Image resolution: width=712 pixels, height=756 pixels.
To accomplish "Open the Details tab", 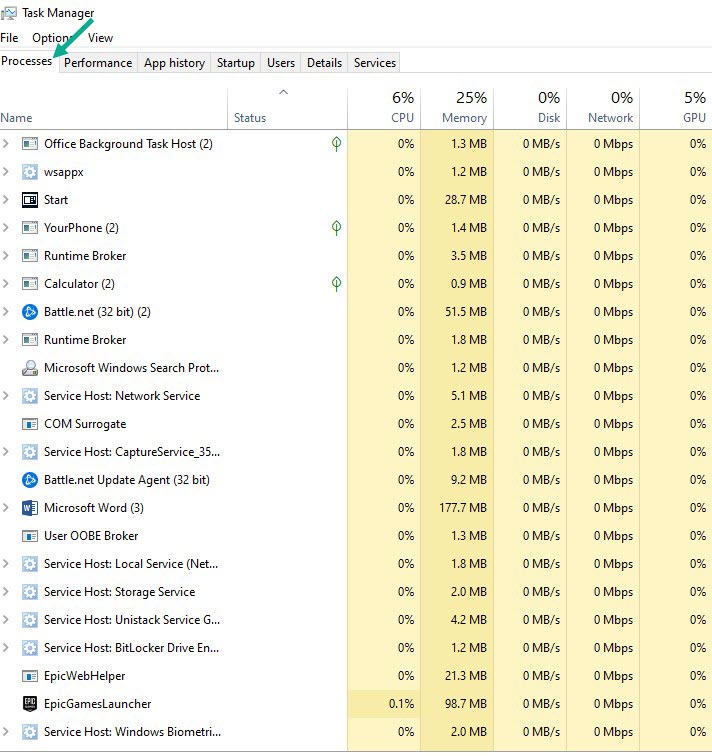I will [x=324, y=63].
